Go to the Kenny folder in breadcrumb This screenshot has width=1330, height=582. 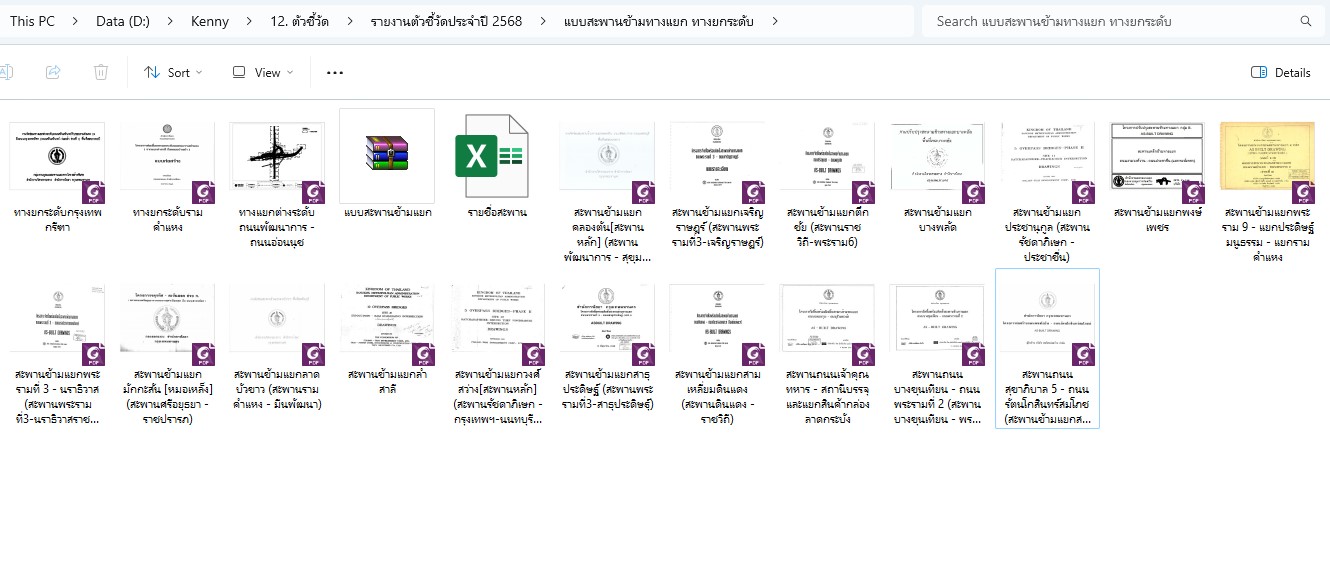tap(210, 21)
